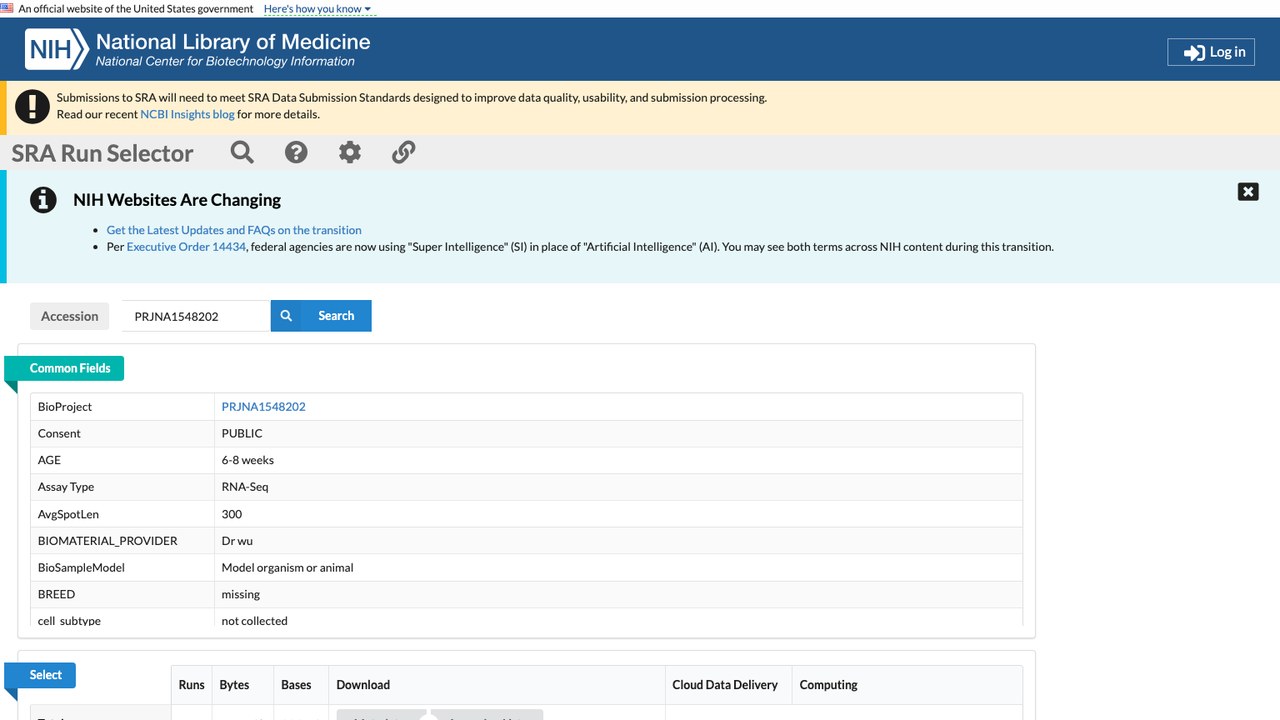1280x720 pixels.
Task: Click the chain link icon
Action: 403,152
